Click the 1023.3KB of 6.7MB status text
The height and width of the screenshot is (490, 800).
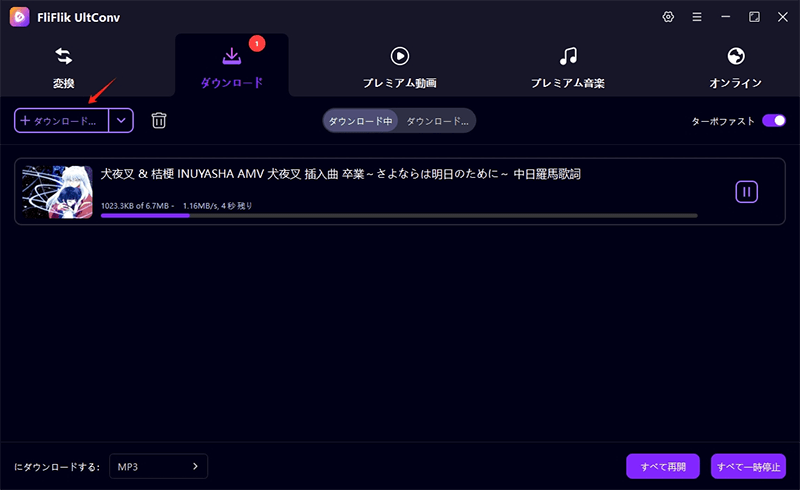(177, 206)
